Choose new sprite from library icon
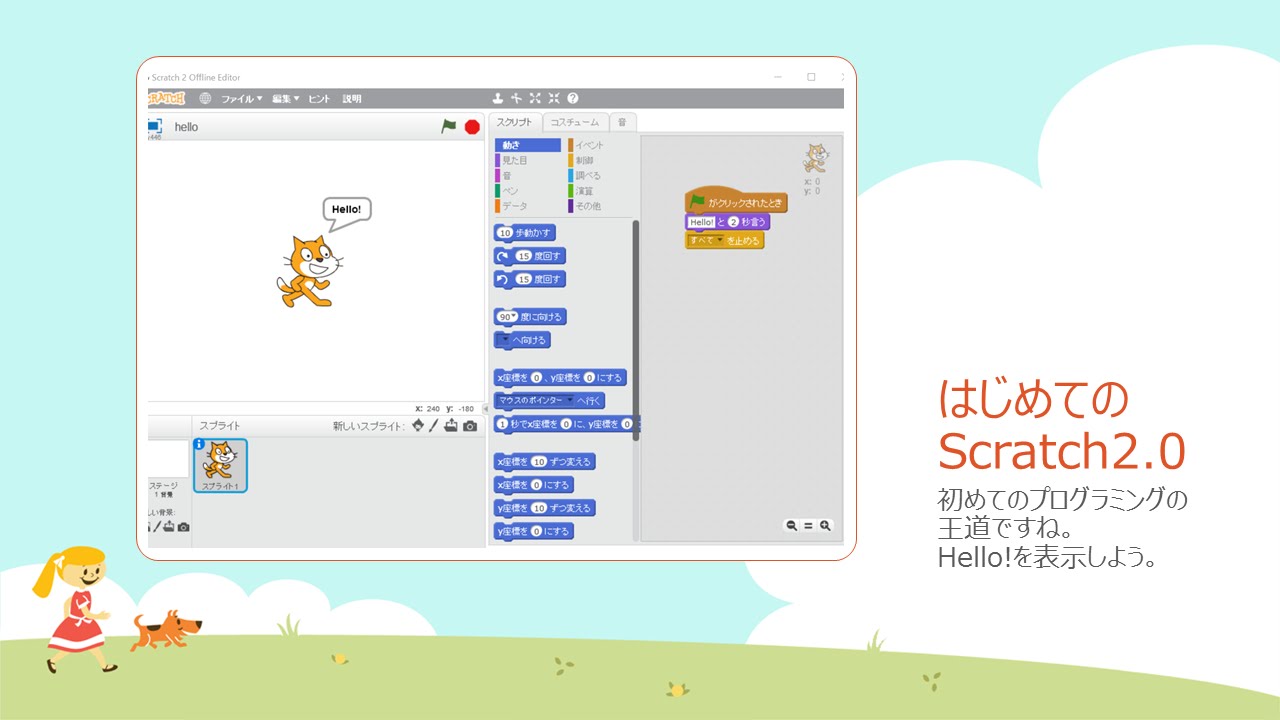This screenshot has height=720, width=1280. [418, 426]
